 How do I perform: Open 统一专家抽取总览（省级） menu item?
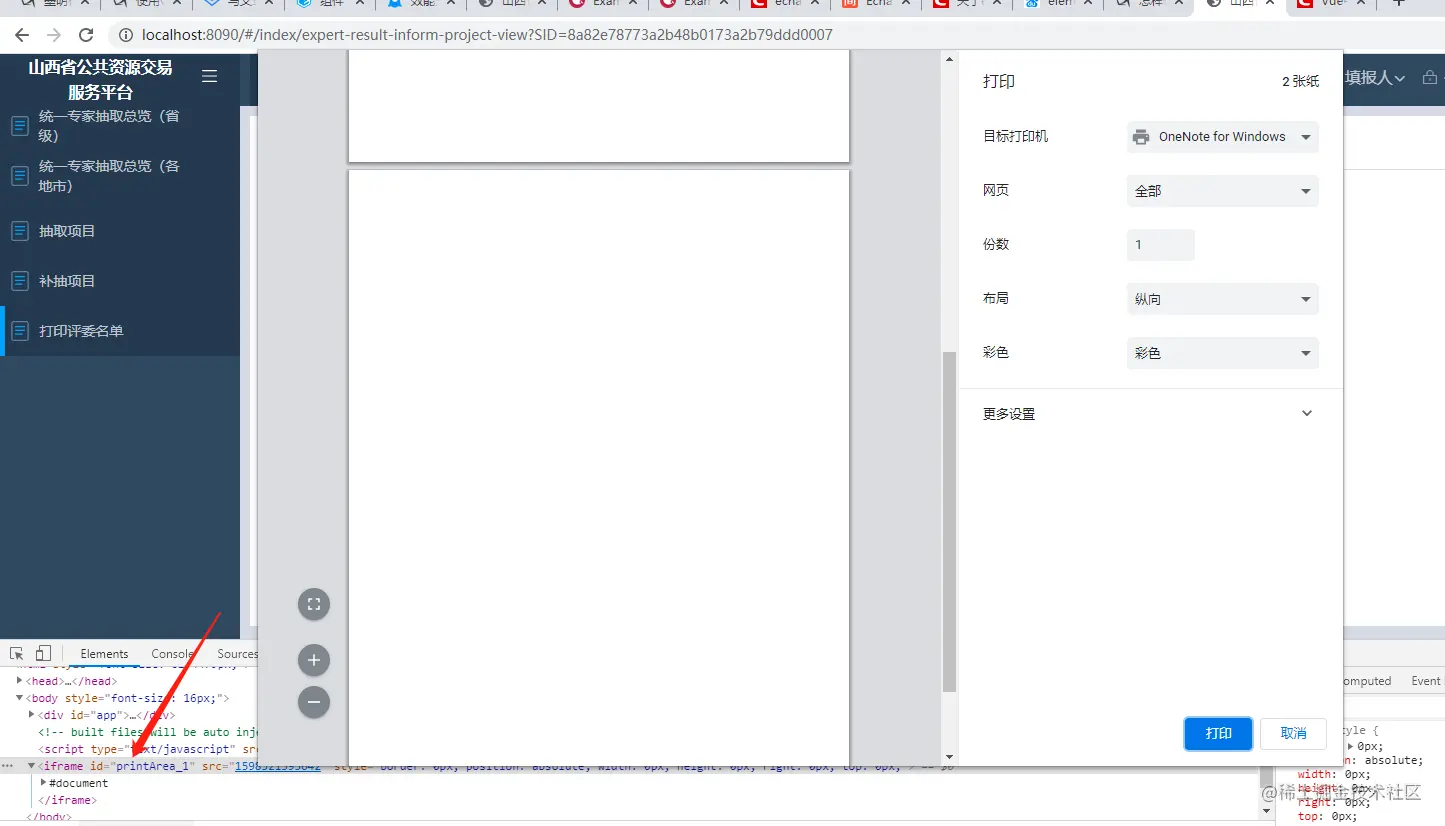click(120, 126)
